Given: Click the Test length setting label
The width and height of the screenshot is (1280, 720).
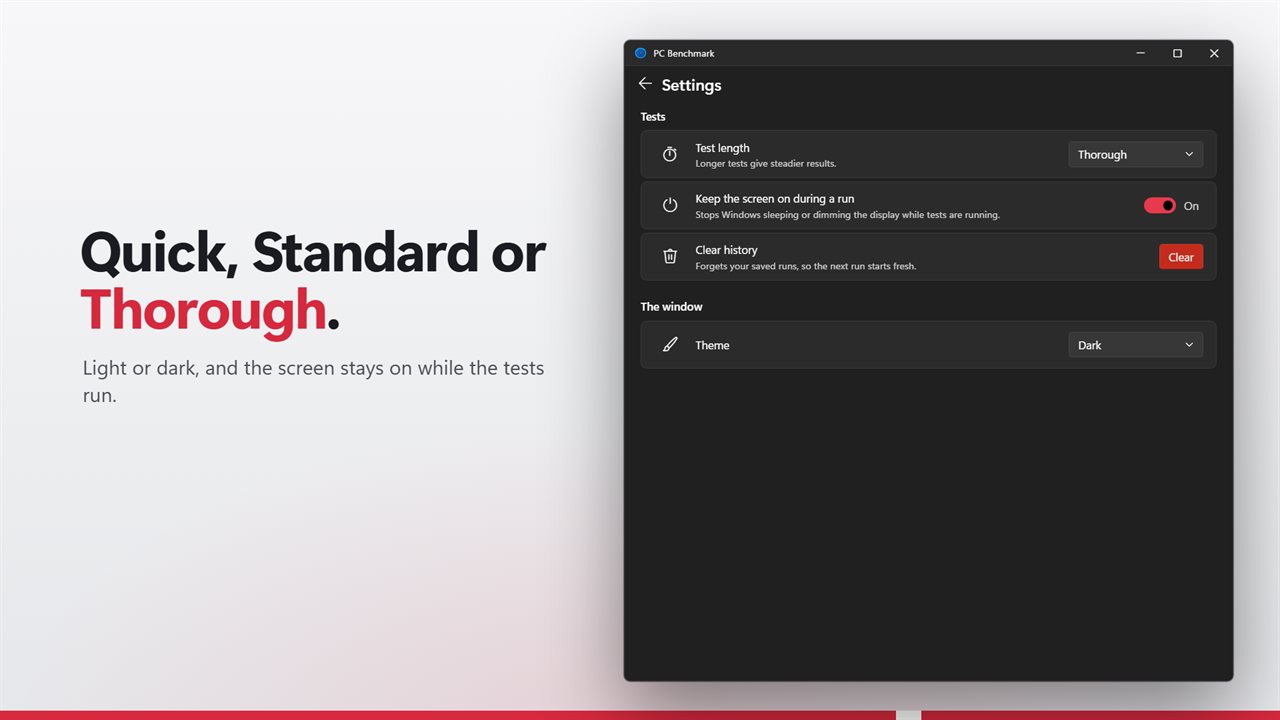Looking at the screenshot, I should click(x=722, y=148).
